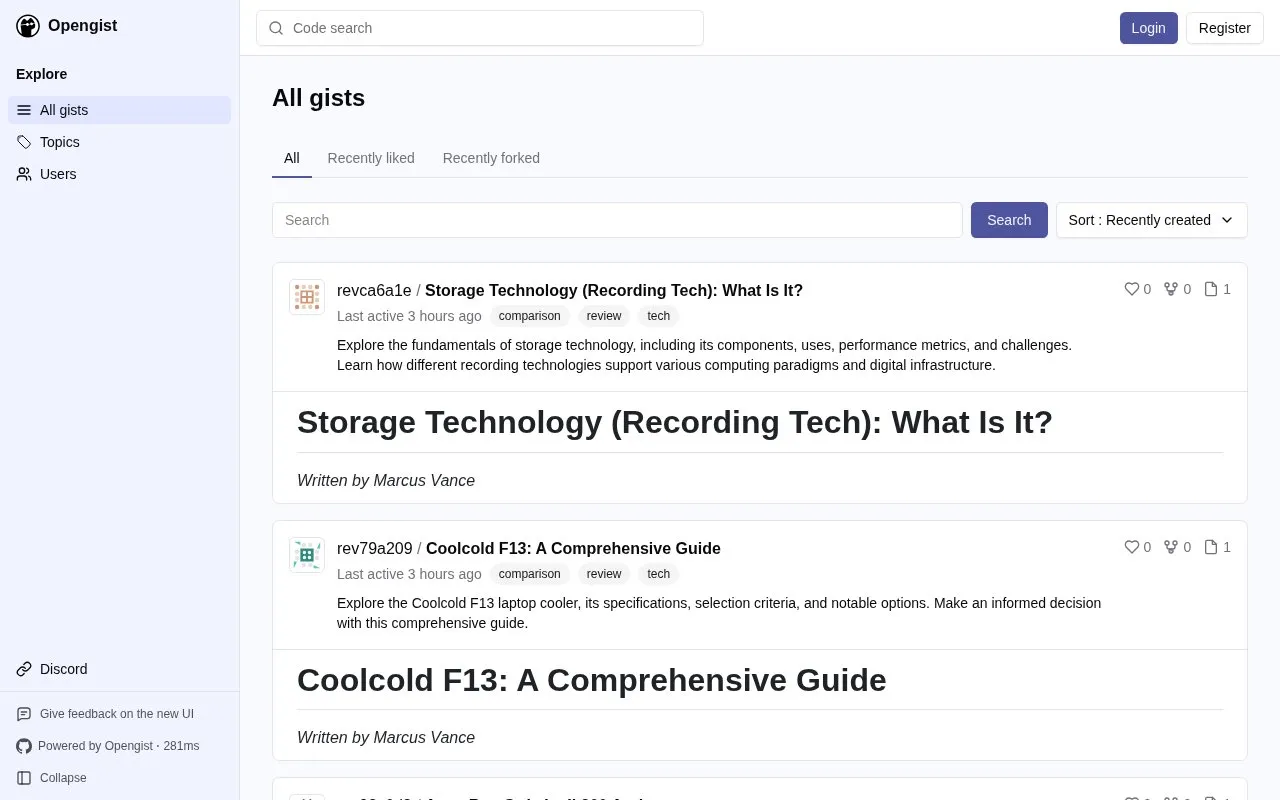Switch to the Recently liked tab
1280x800 pixels.
pyautogui.click(x=371, y=158)
